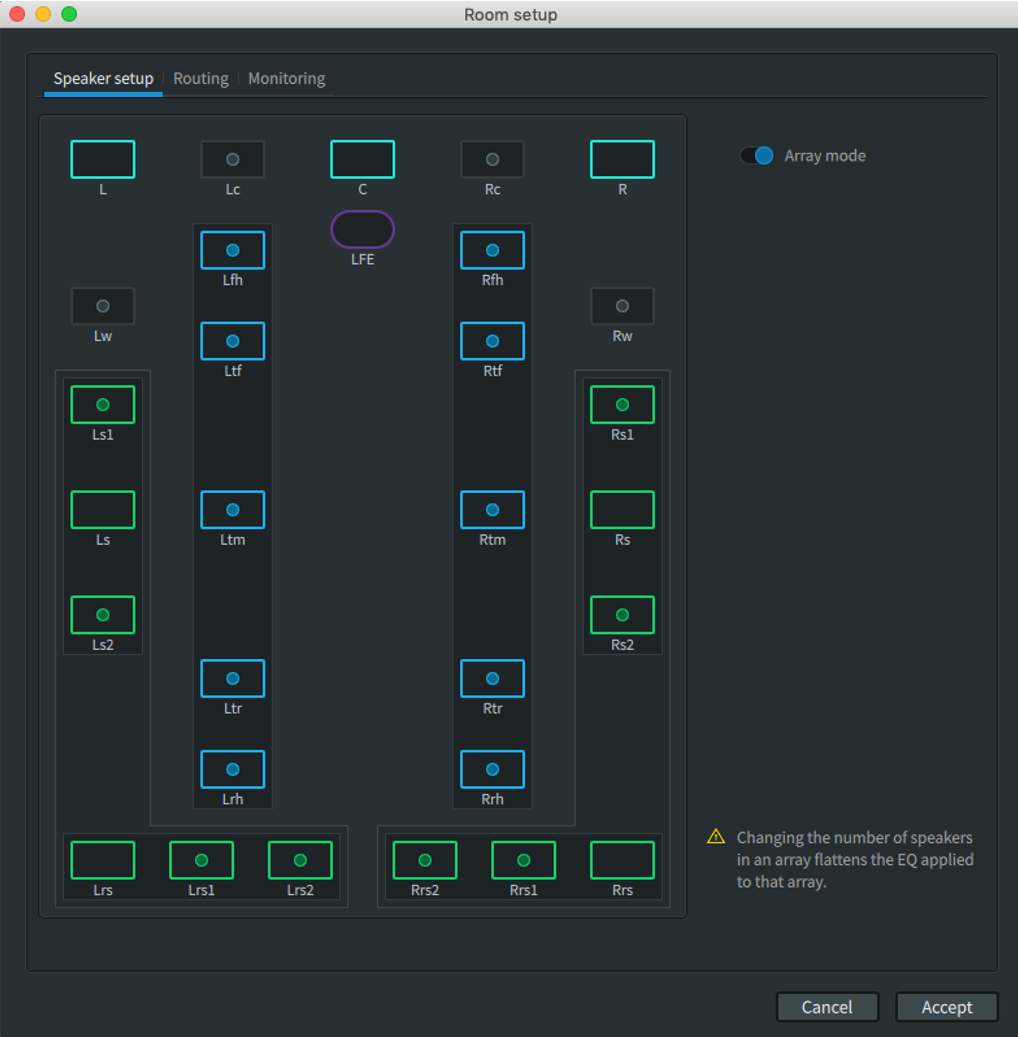Viewport: 1018px width, 1037px height.
Task: Select the Rrs rear surround speaker
Action: [622, 860]
